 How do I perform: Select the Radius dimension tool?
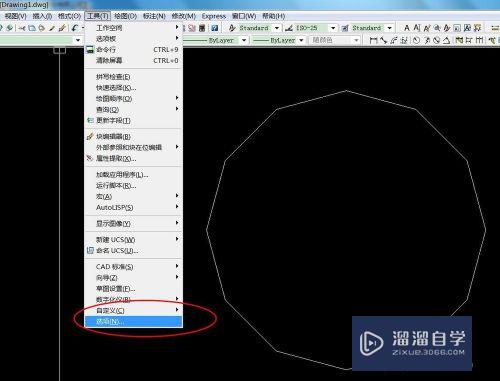pyautogui.click(x=416, y=40)
